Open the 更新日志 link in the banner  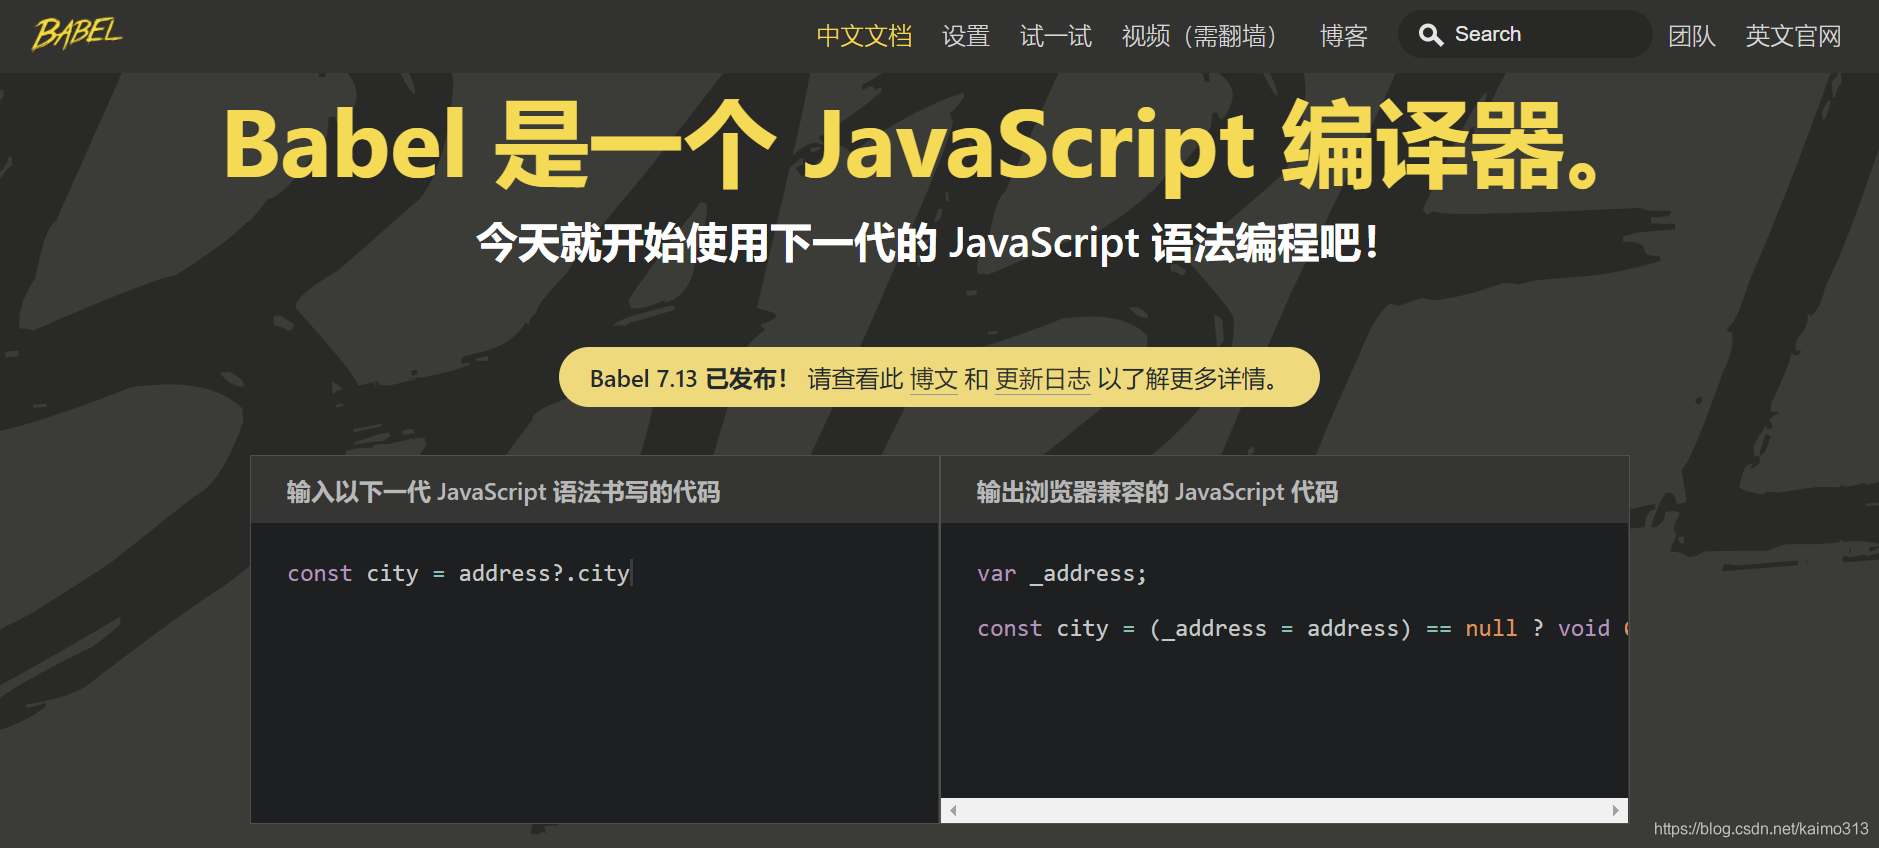pos(1043,379)
